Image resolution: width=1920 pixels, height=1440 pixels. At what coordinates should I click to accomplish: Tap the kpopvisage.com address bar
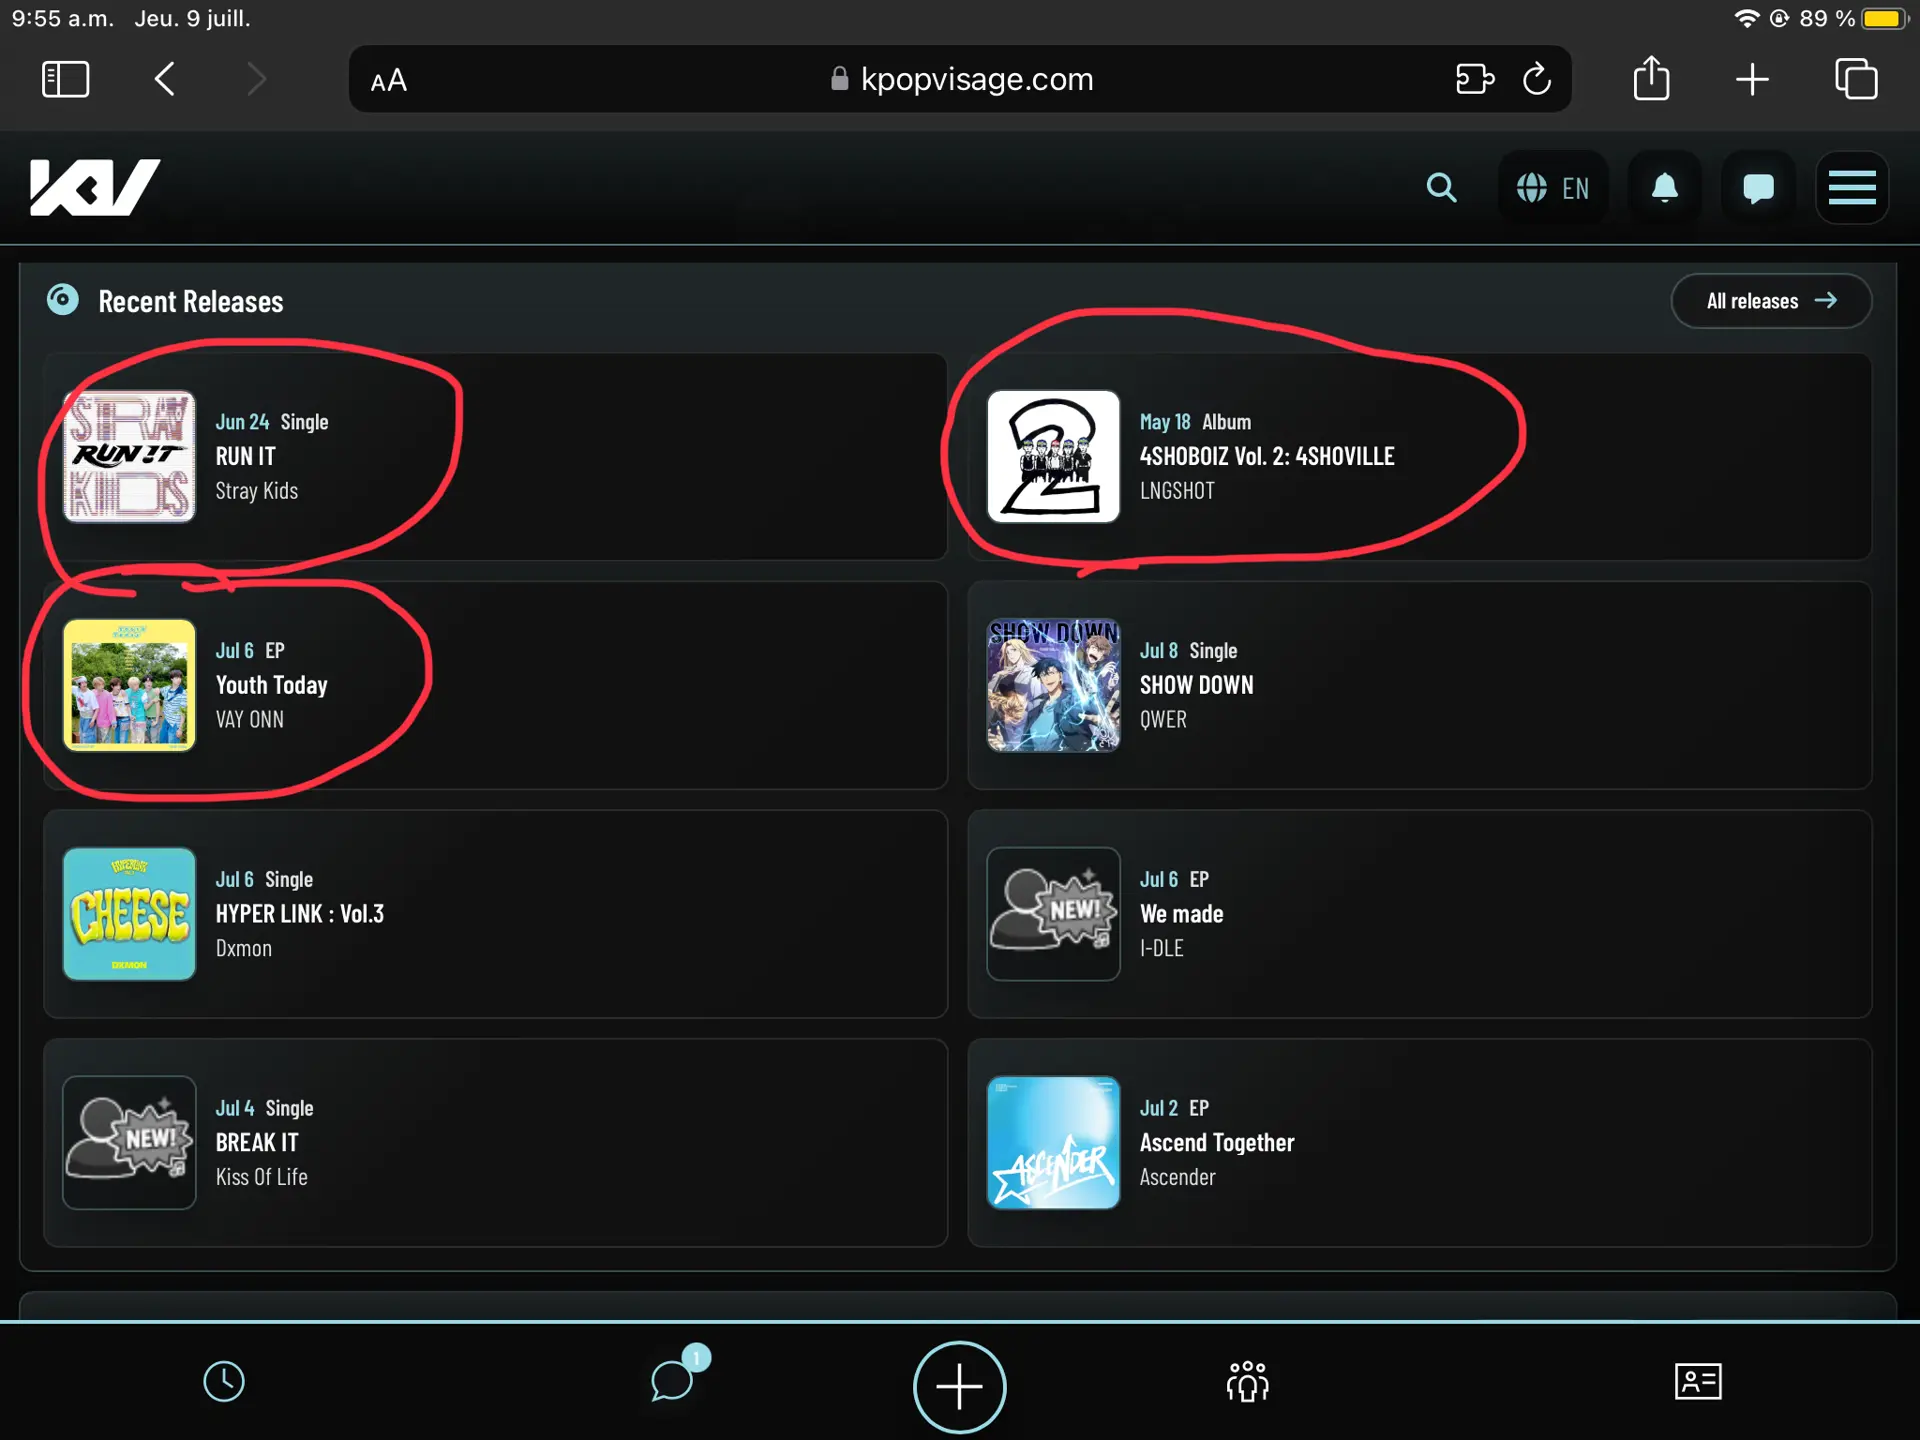point(960,79)
